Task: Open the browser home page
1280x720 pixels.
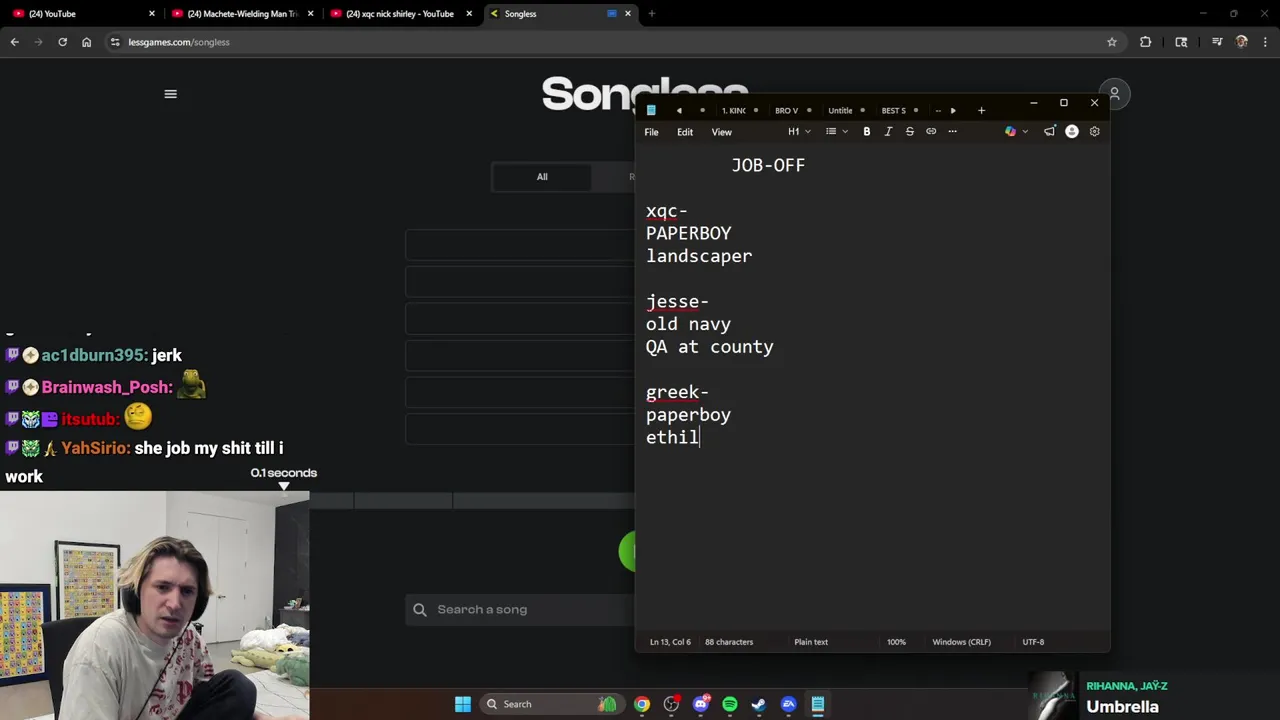Action: [x=86, y=42]
